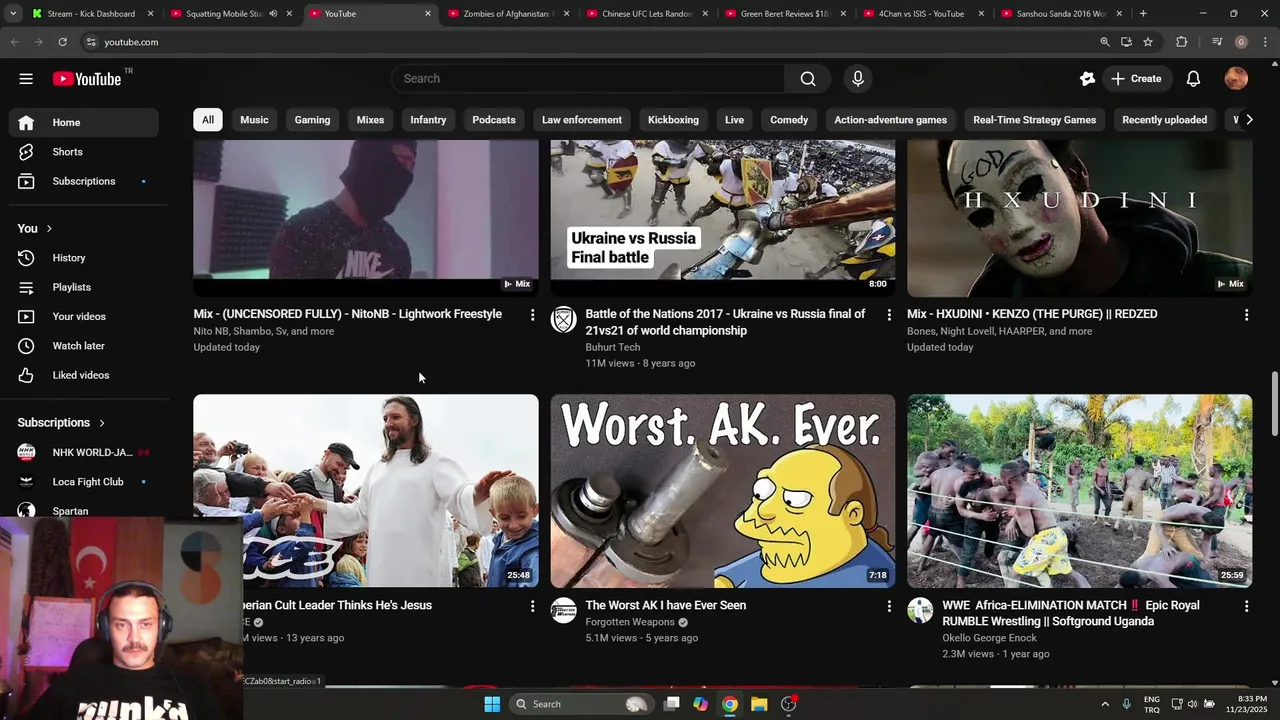Activate voice search microphone
This screenshot has width=1280, height=720.
pos(858,79)
